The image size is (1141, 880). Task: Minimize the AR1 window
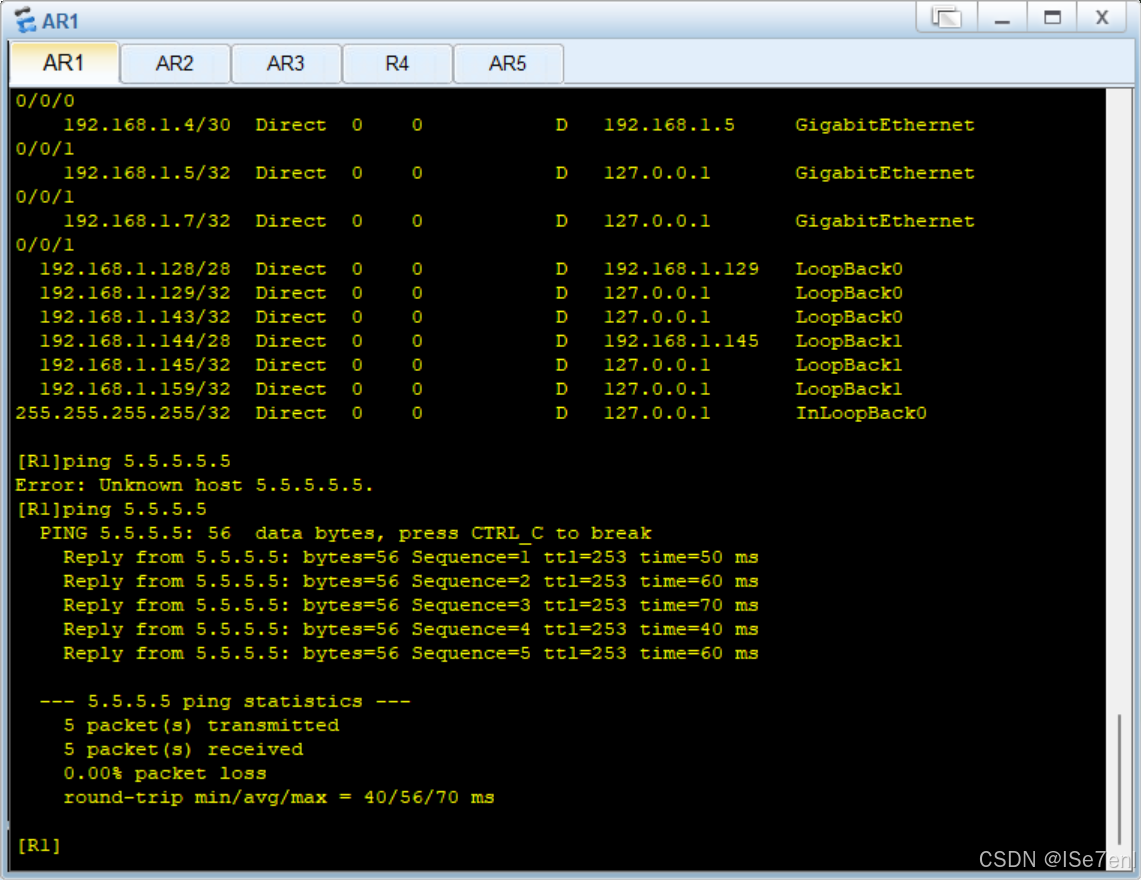1002,17
